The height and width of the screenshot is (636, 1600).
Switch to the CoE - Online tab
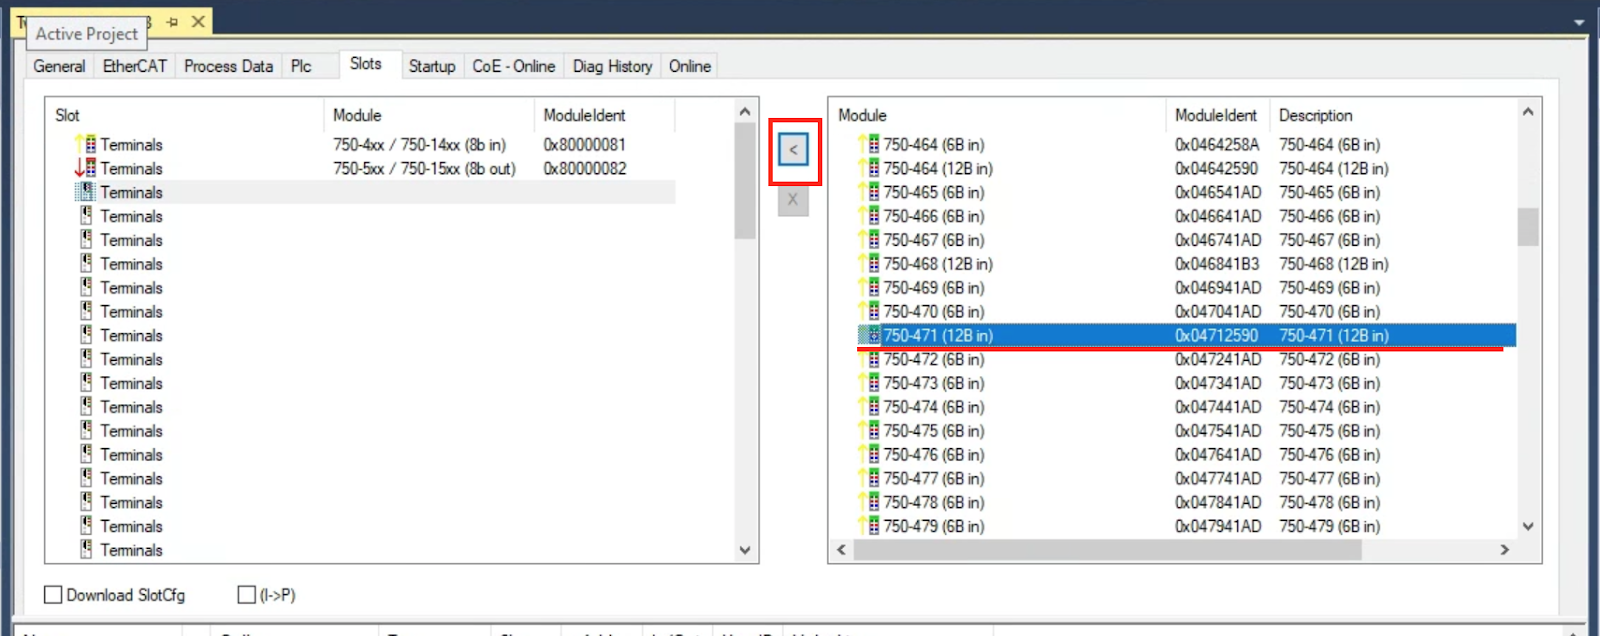pos(514,66)
